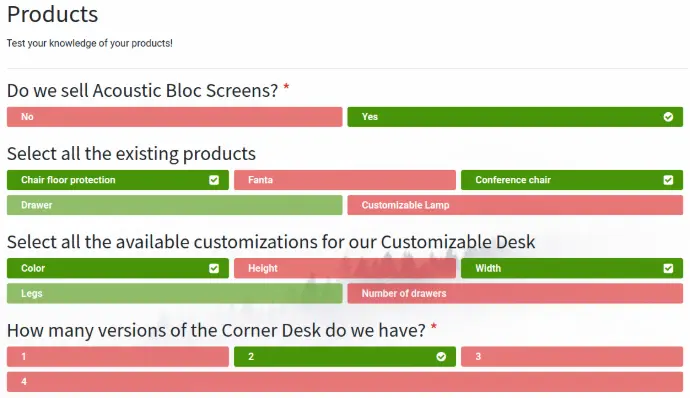
Task: Toggle the Height customization option
Action: [345, 268]
